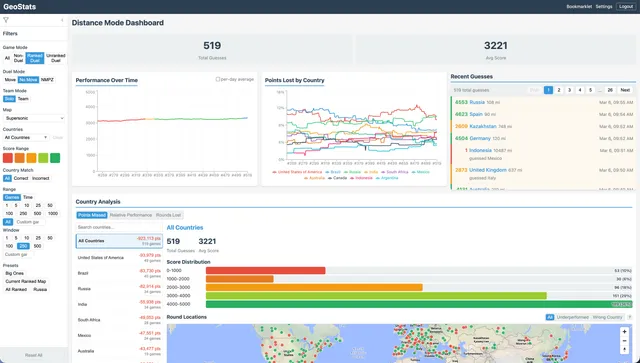640x363 pixels.
Task: Open Bookmarklet in the top bar
Action: pos(579,7)
